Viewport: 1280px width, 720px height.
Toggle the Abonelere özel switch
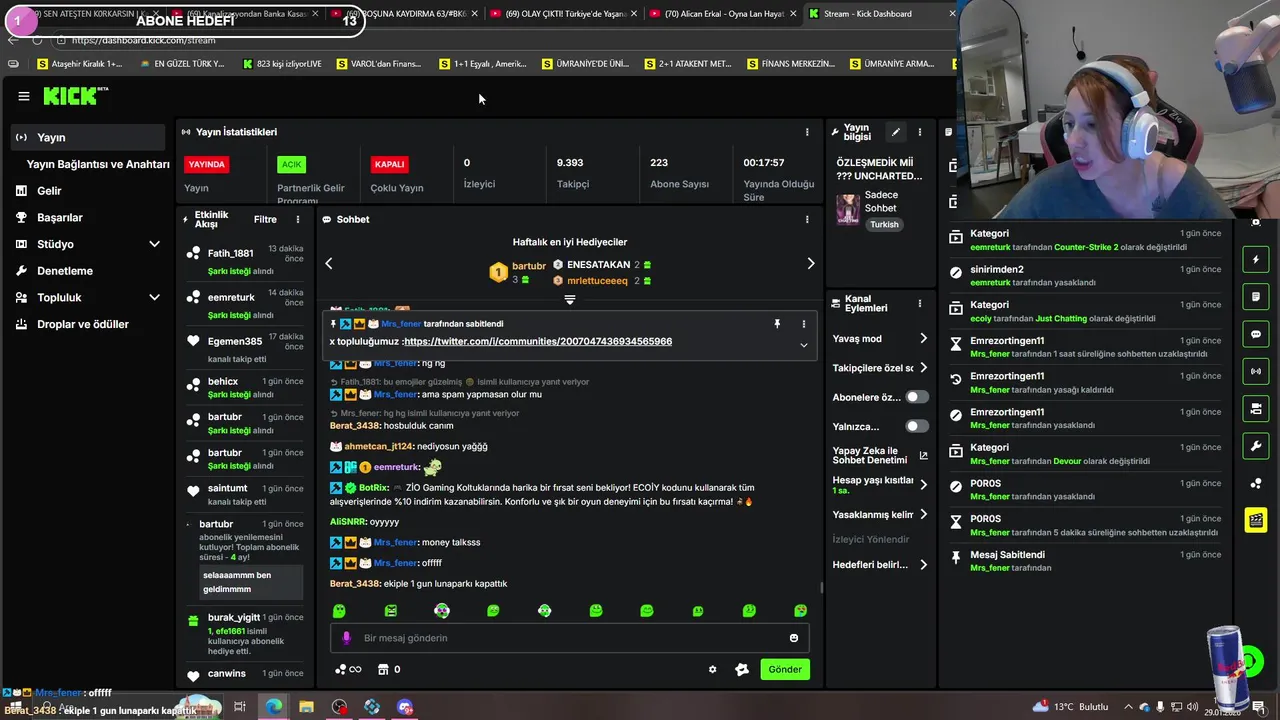(917, 397)
